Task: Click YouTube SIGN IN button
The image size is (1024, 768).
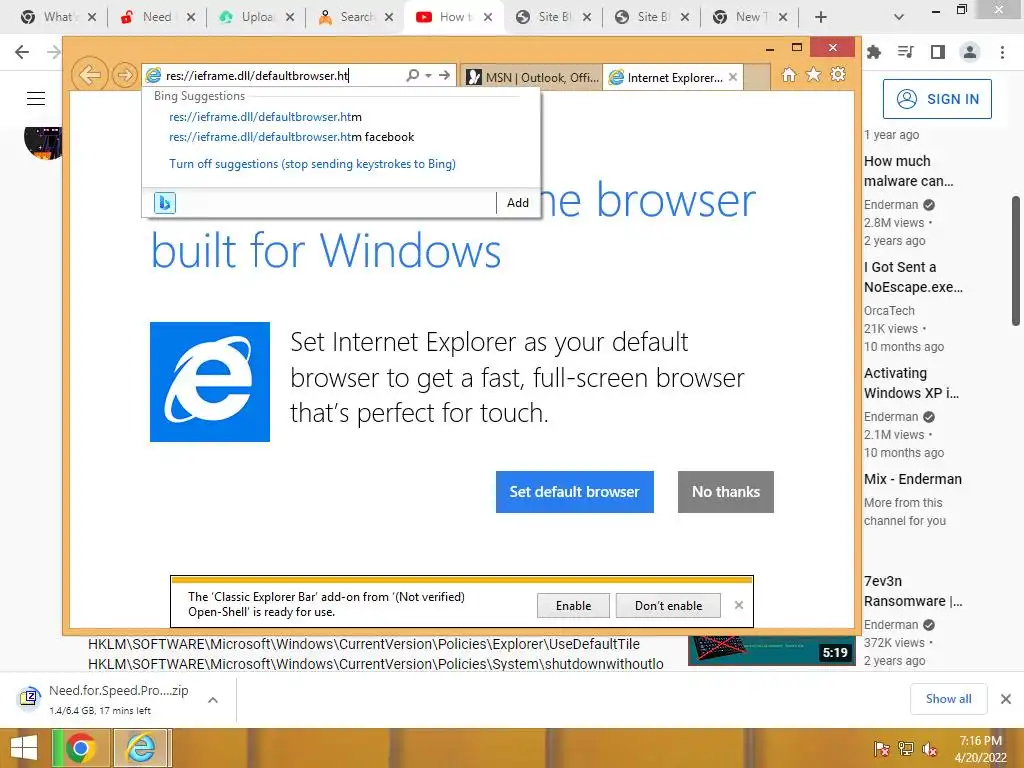Action: (x=937, y=99)
